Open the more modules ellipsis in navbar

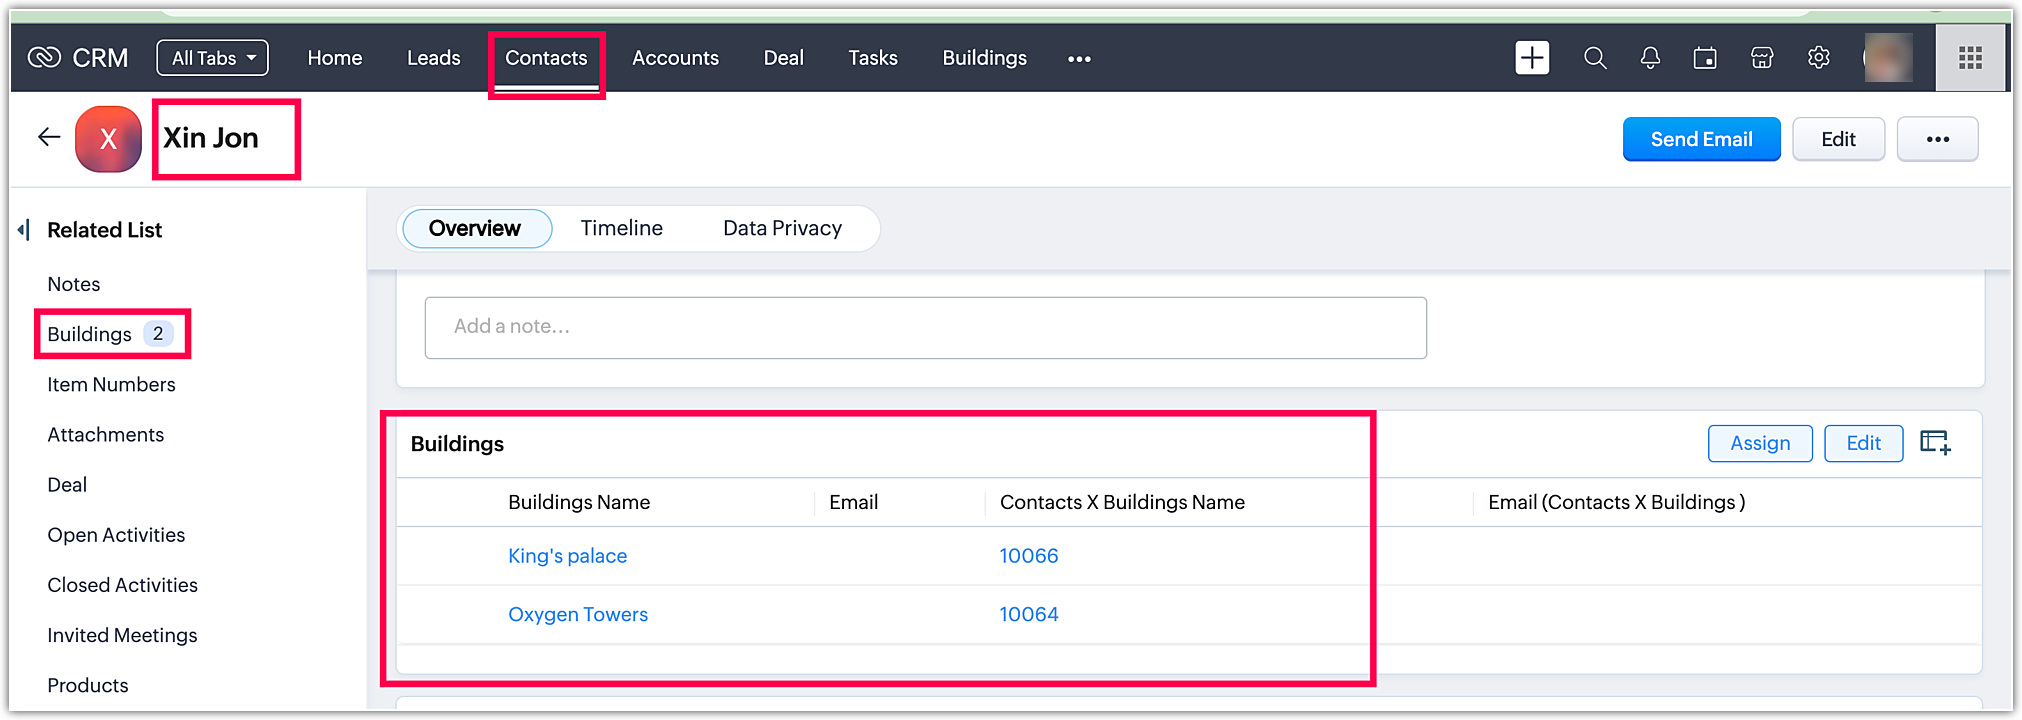[1079, 59]
